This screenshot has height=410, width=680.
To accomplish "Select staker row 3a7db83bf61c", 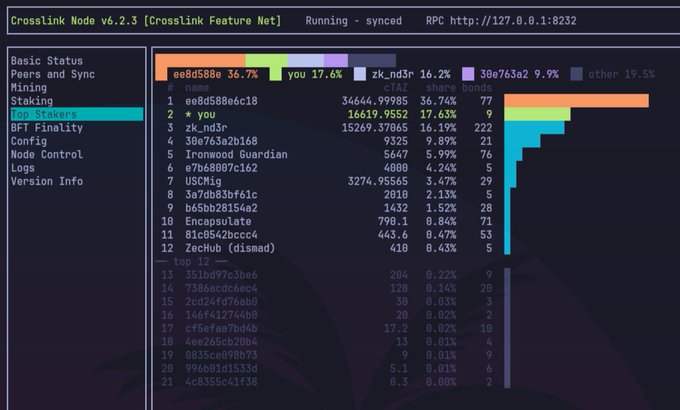I will click(326, 195).
